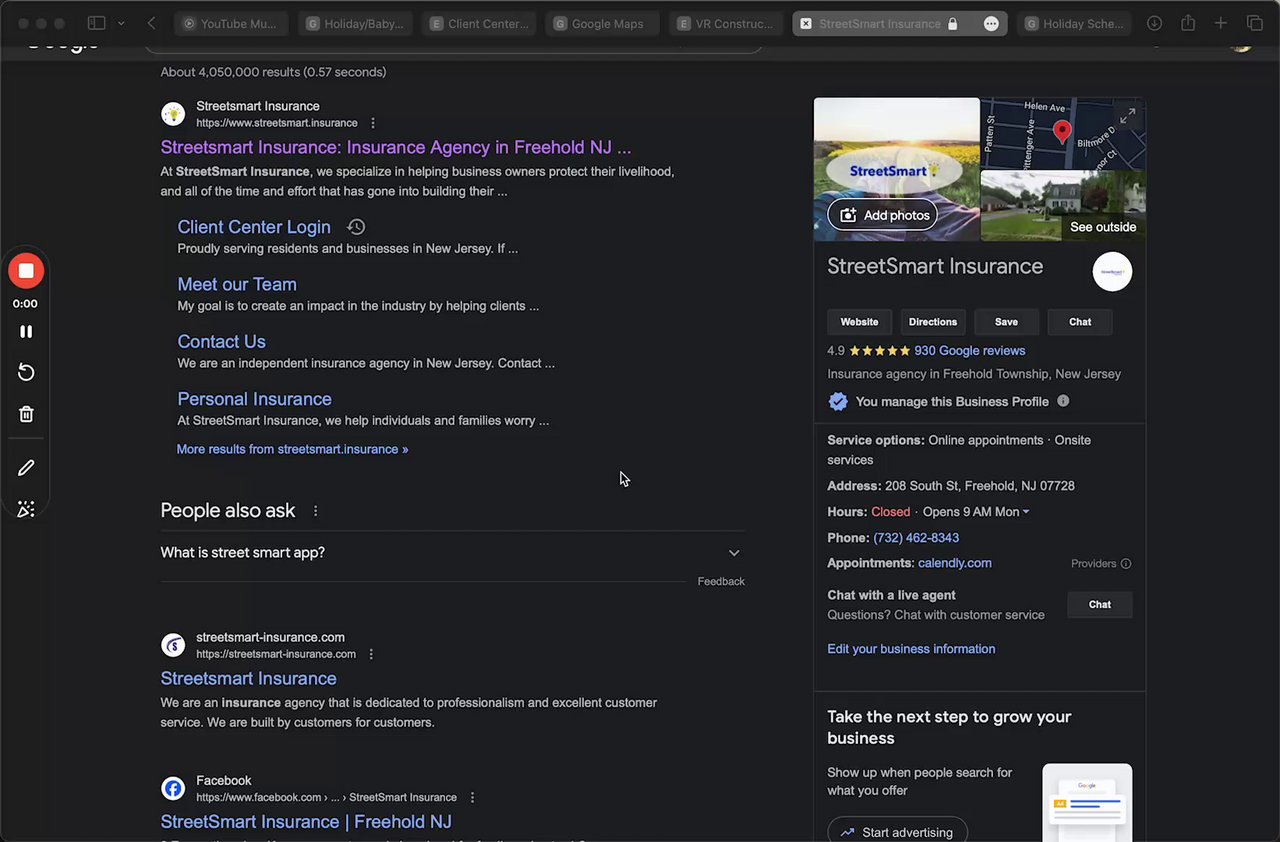
Task: Click Start advertising button
Action: (x=897, y=832)
